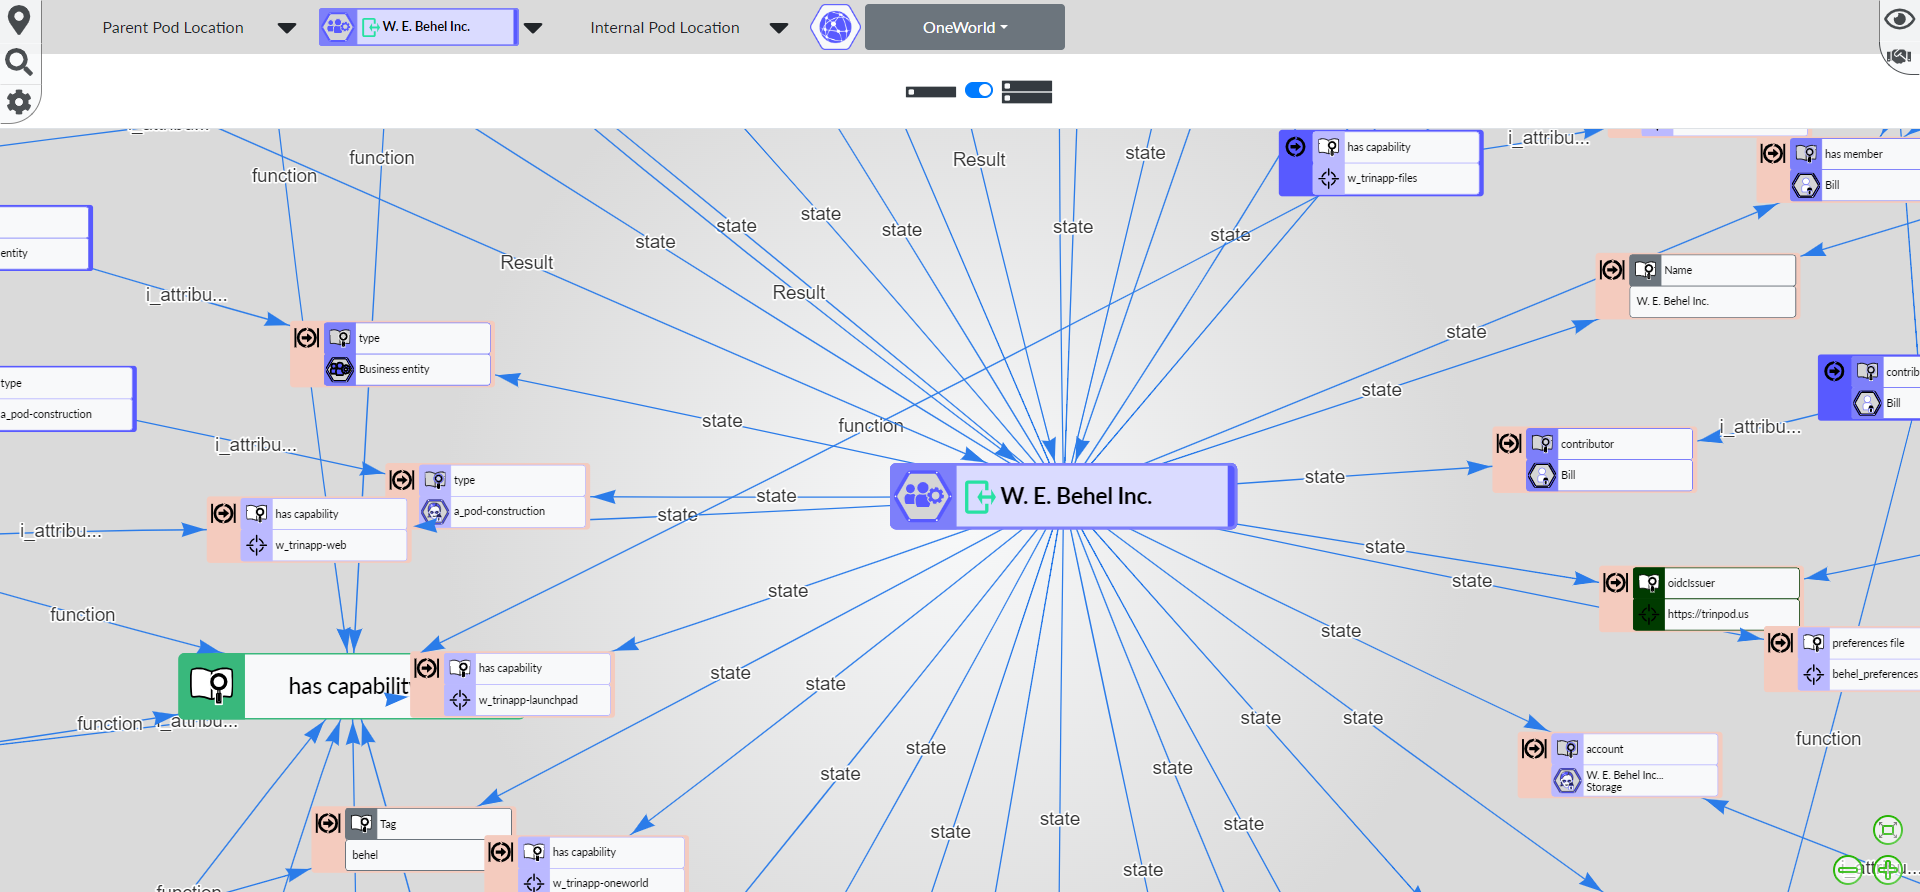Open the settings gear icon
This screenshot has height=892, width=1920.
(18, 102)
